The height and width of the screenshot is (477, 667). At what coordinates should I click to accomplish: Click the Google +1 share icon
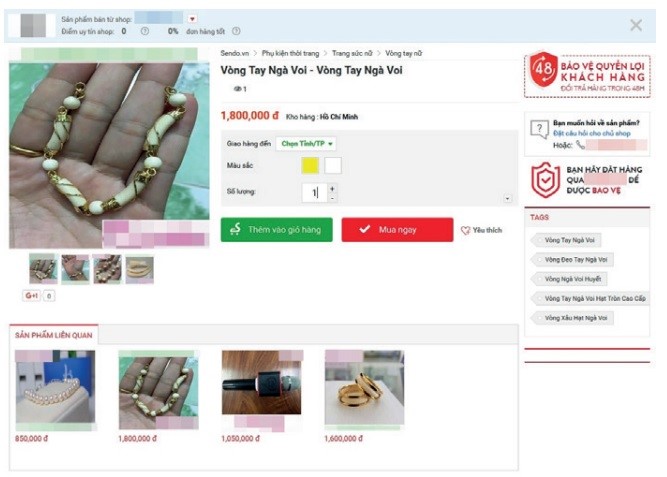tap(31, 295)
